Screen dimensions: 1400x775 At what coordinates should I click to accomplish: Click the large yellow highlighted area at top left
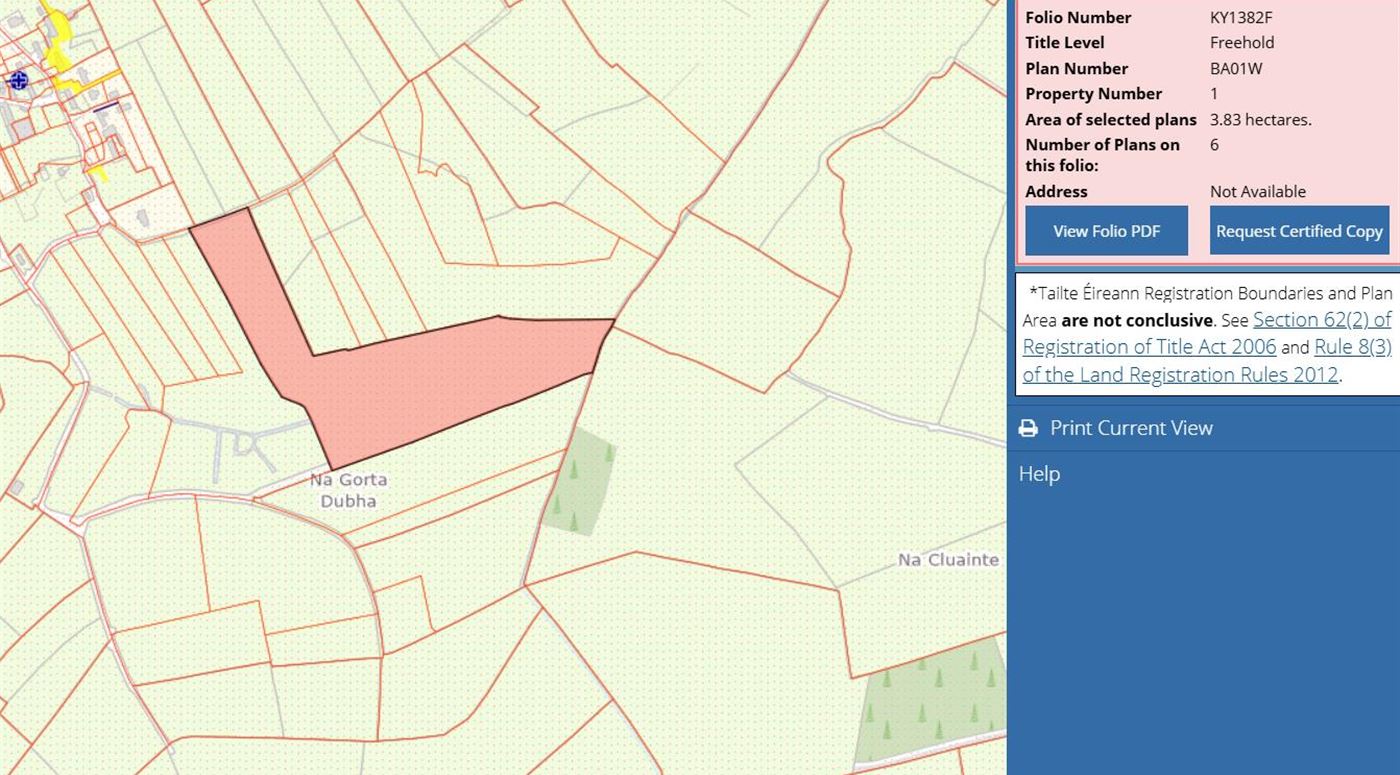(x=58, y=30)
